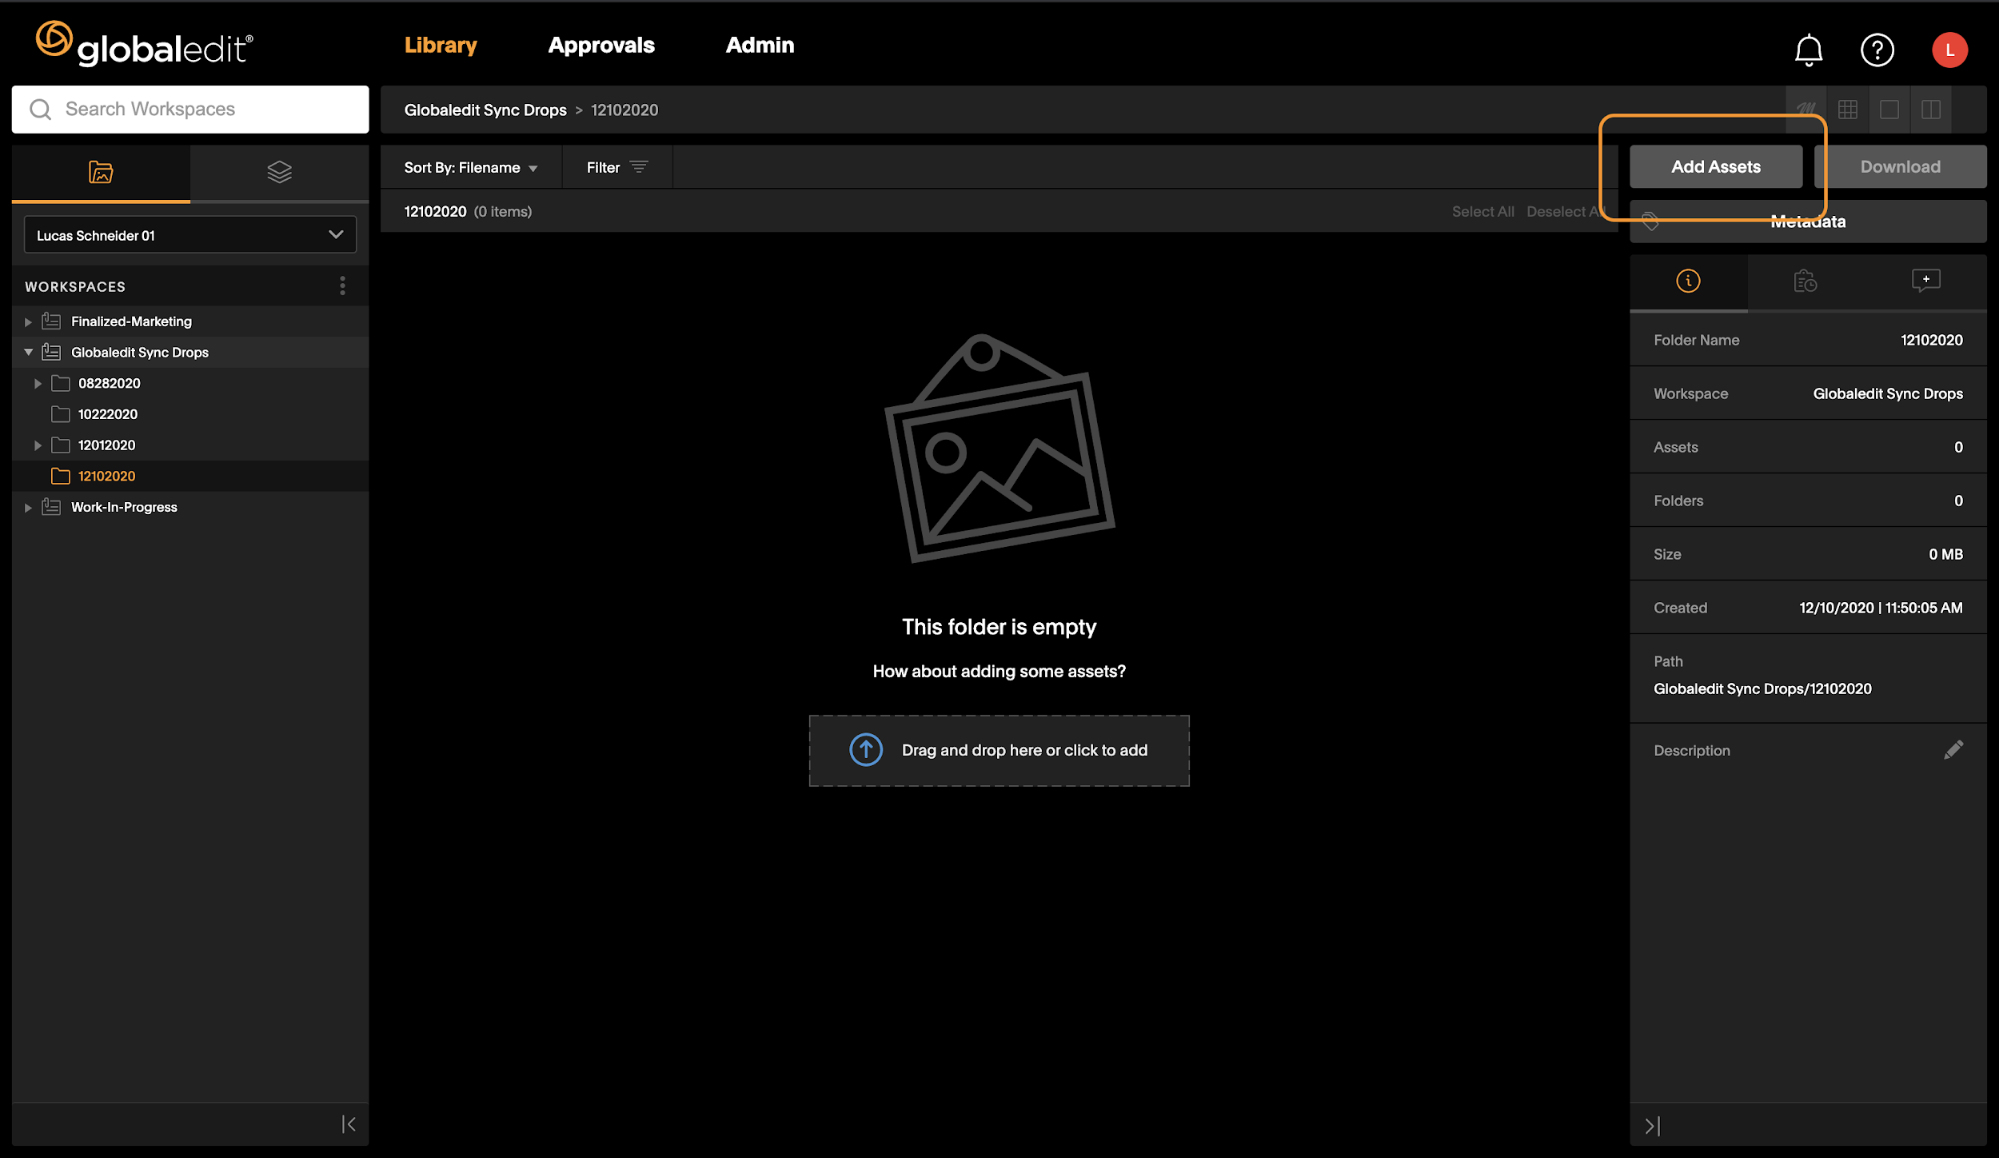Click Globaledit Sync Drops breadcrumb

485,110
